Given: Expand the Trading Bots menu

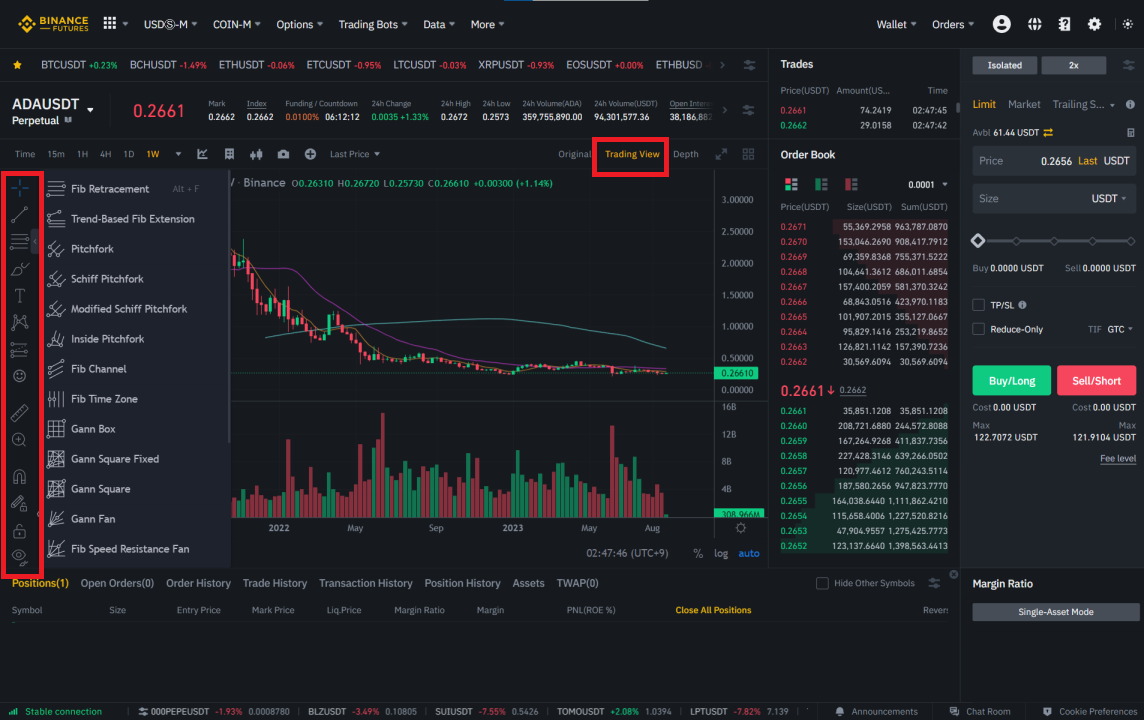Looking at the screenshot, I should click(373, 24).
